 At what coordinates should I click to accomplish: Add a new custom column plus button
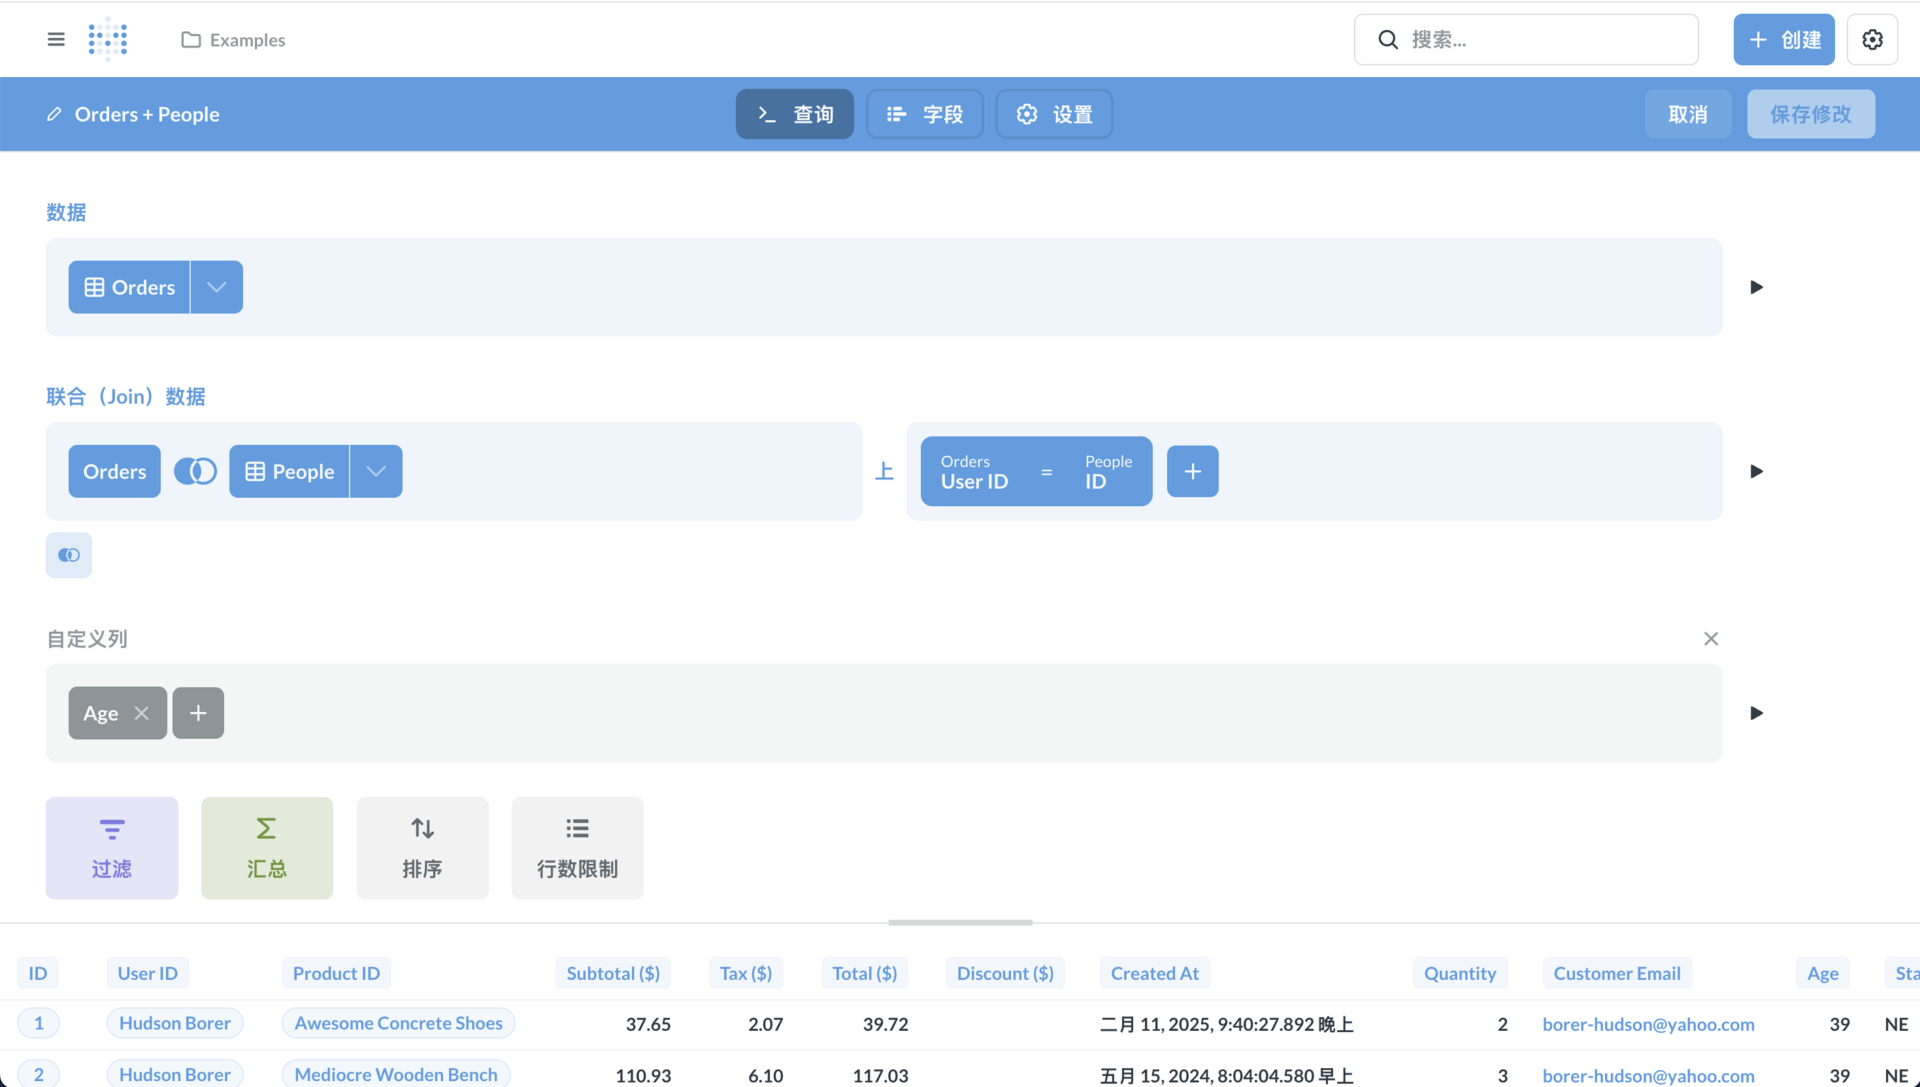click(x=198, y=713)
